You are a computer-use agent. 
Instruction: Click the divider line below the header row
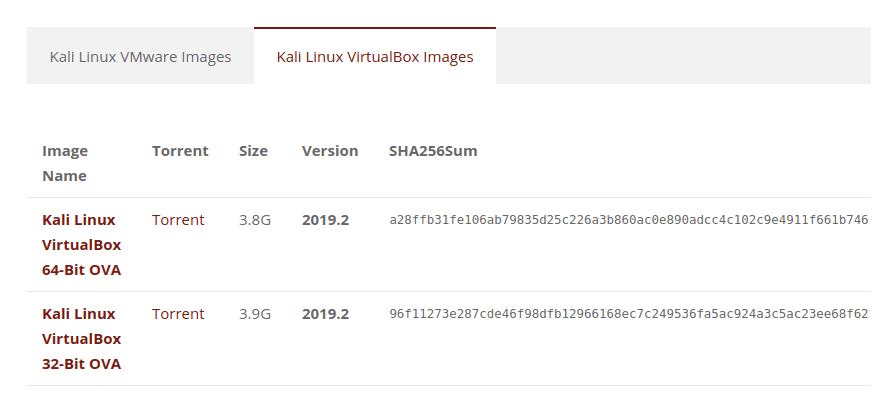click(448, 198)
